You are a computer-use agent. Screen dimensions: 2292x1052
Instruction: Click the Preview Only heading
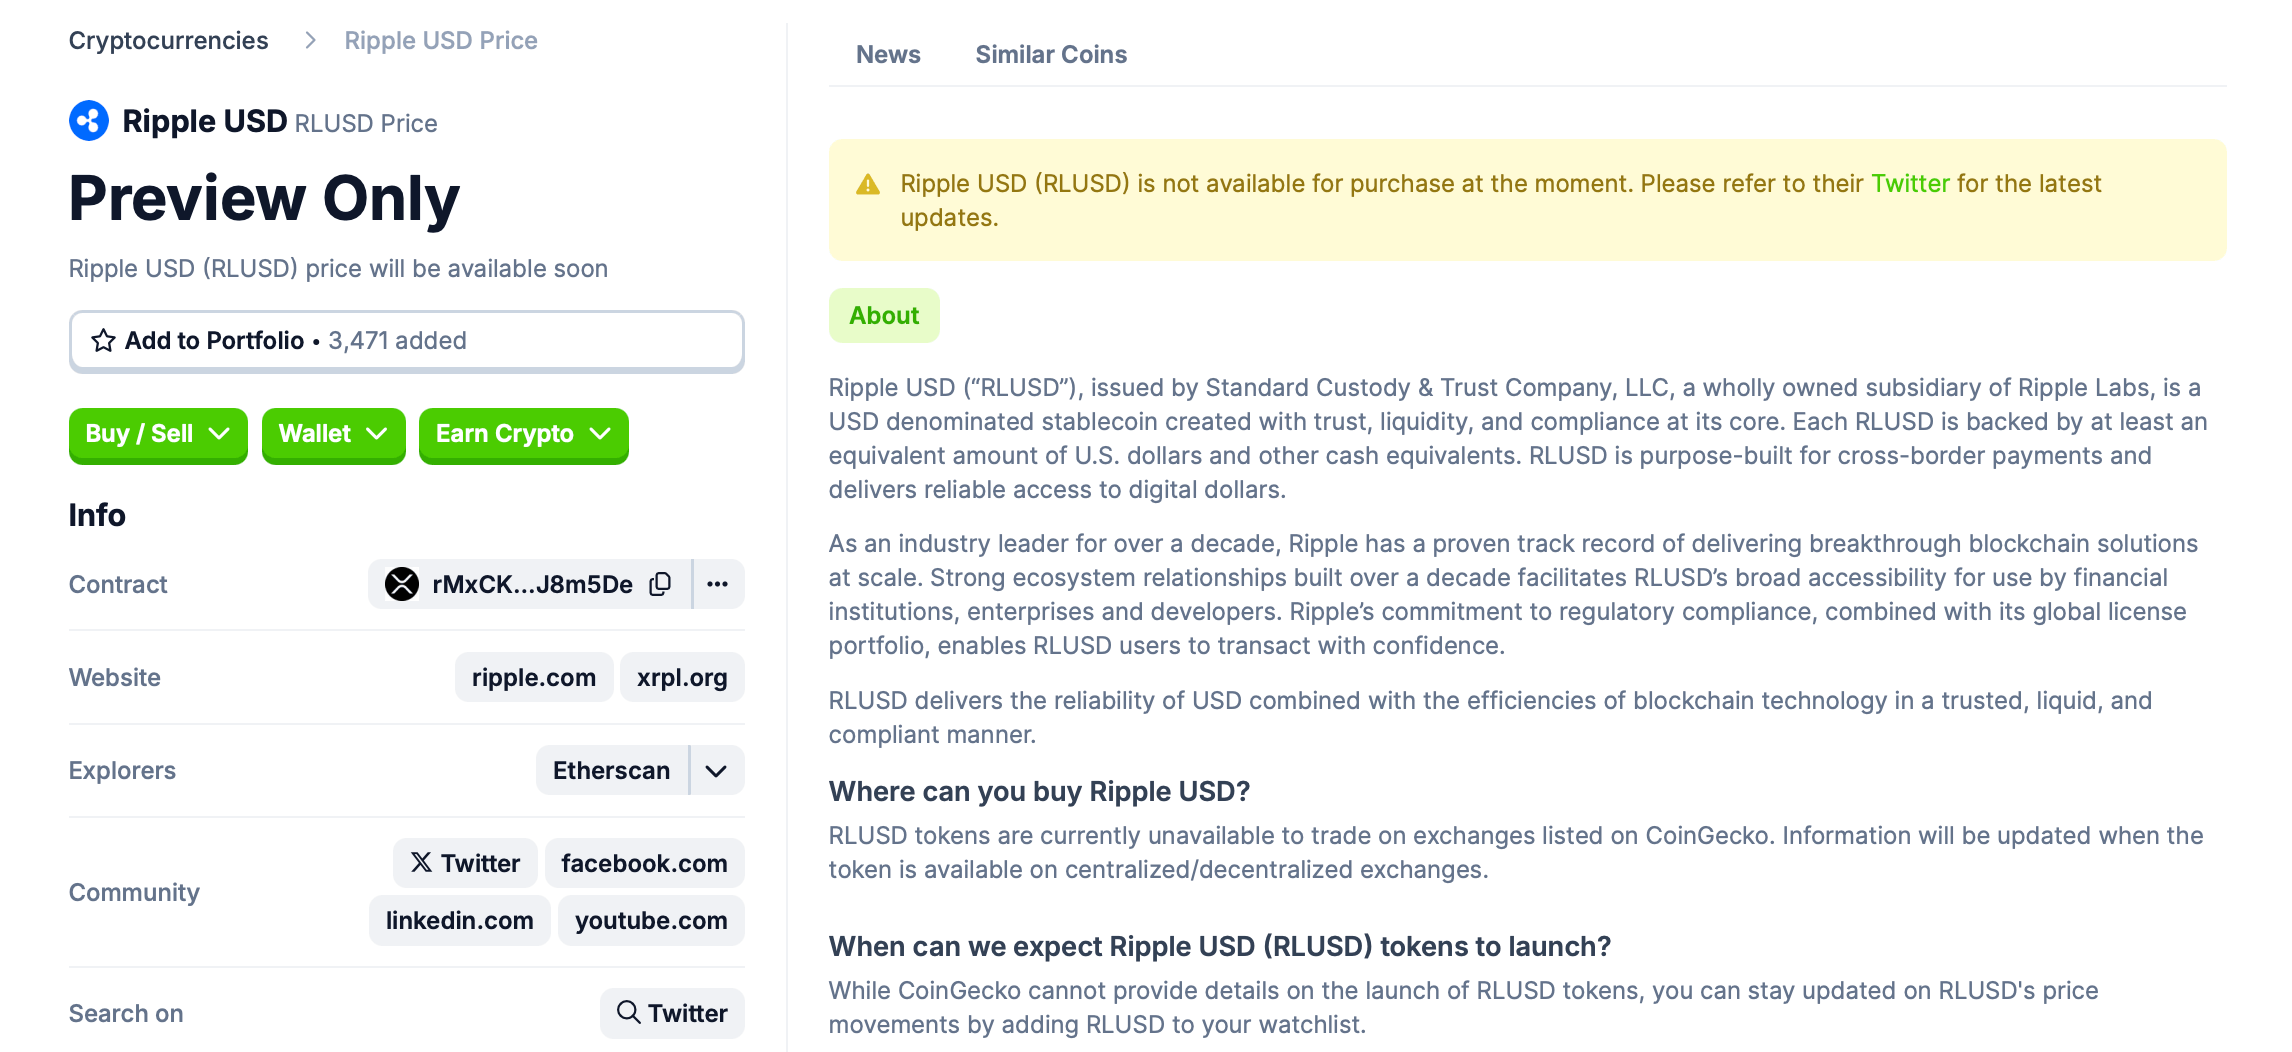[264, 198]
